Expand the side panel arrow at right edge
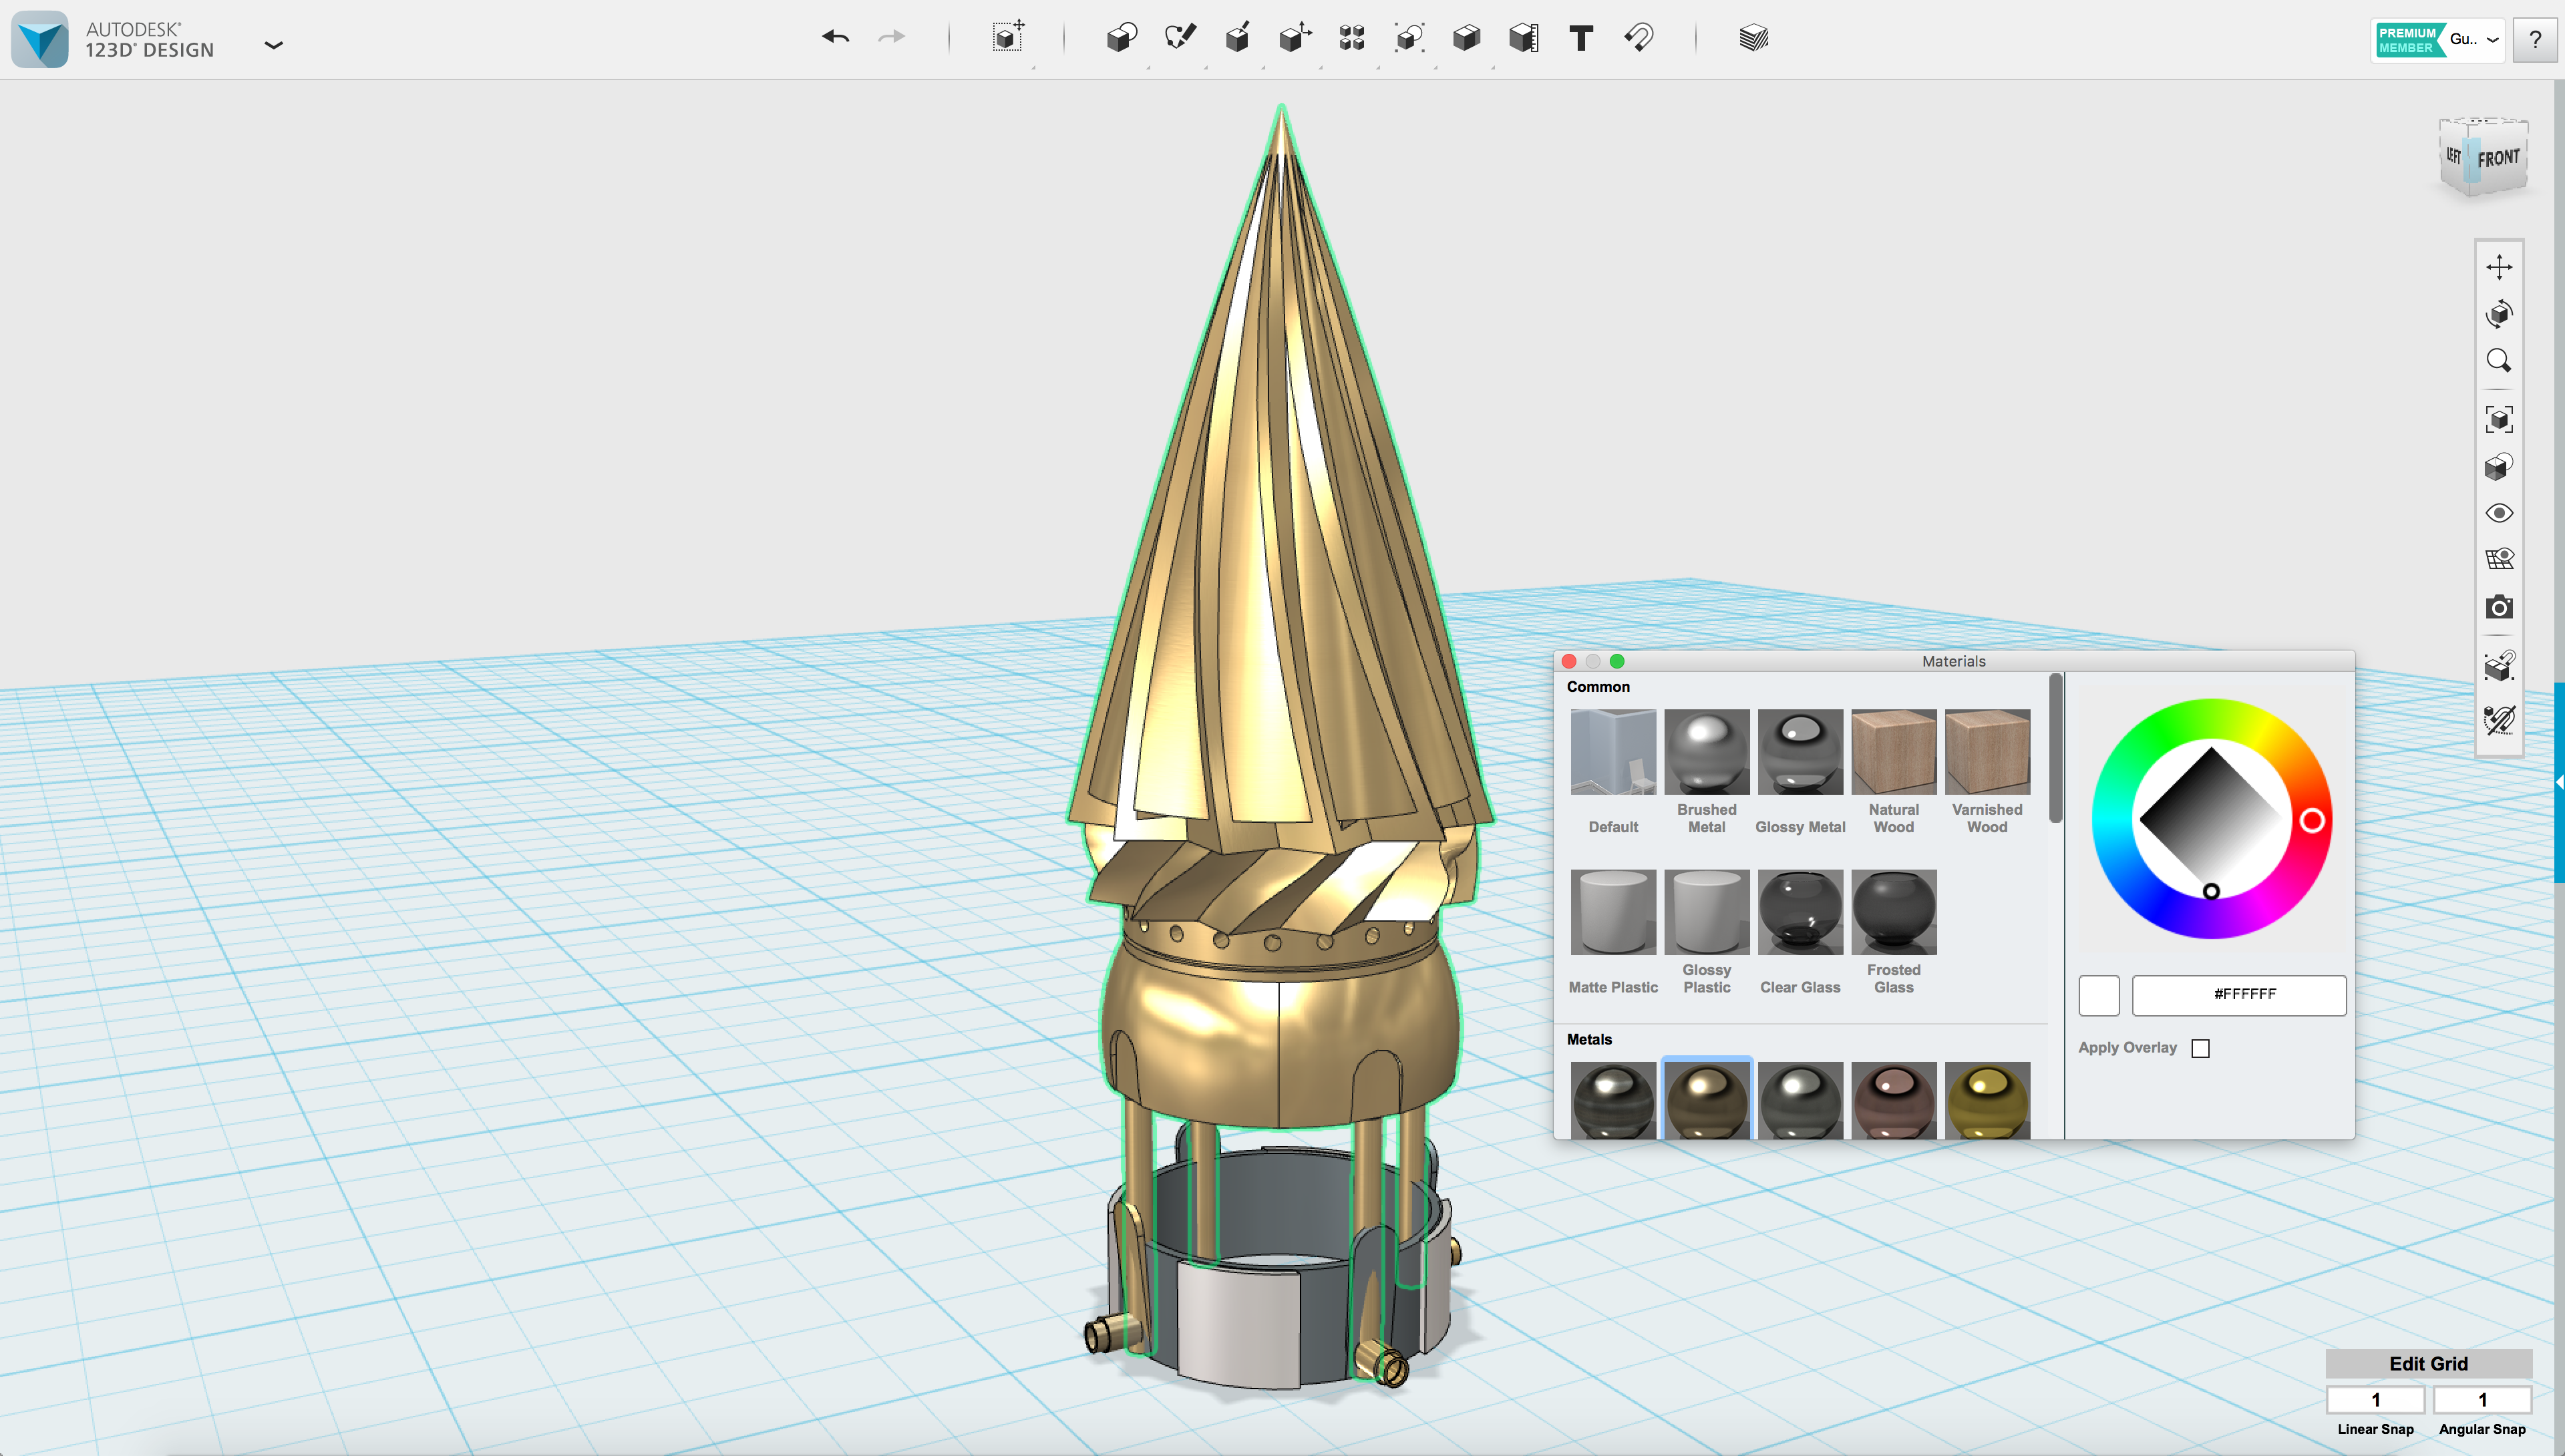2565x1456 pixels. pos(2558,781)
